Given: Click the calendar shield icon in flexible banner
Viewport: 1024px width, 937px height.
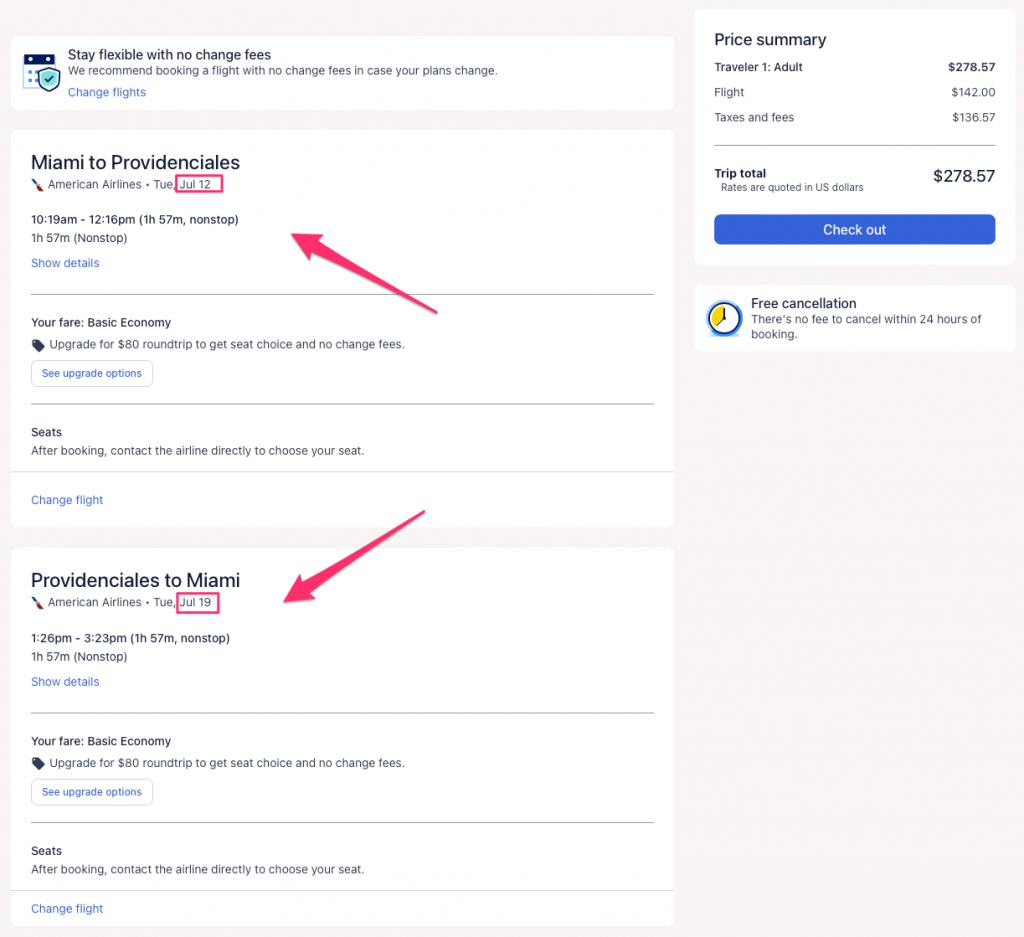Looking at the screenshot, I should pos(42,72).
